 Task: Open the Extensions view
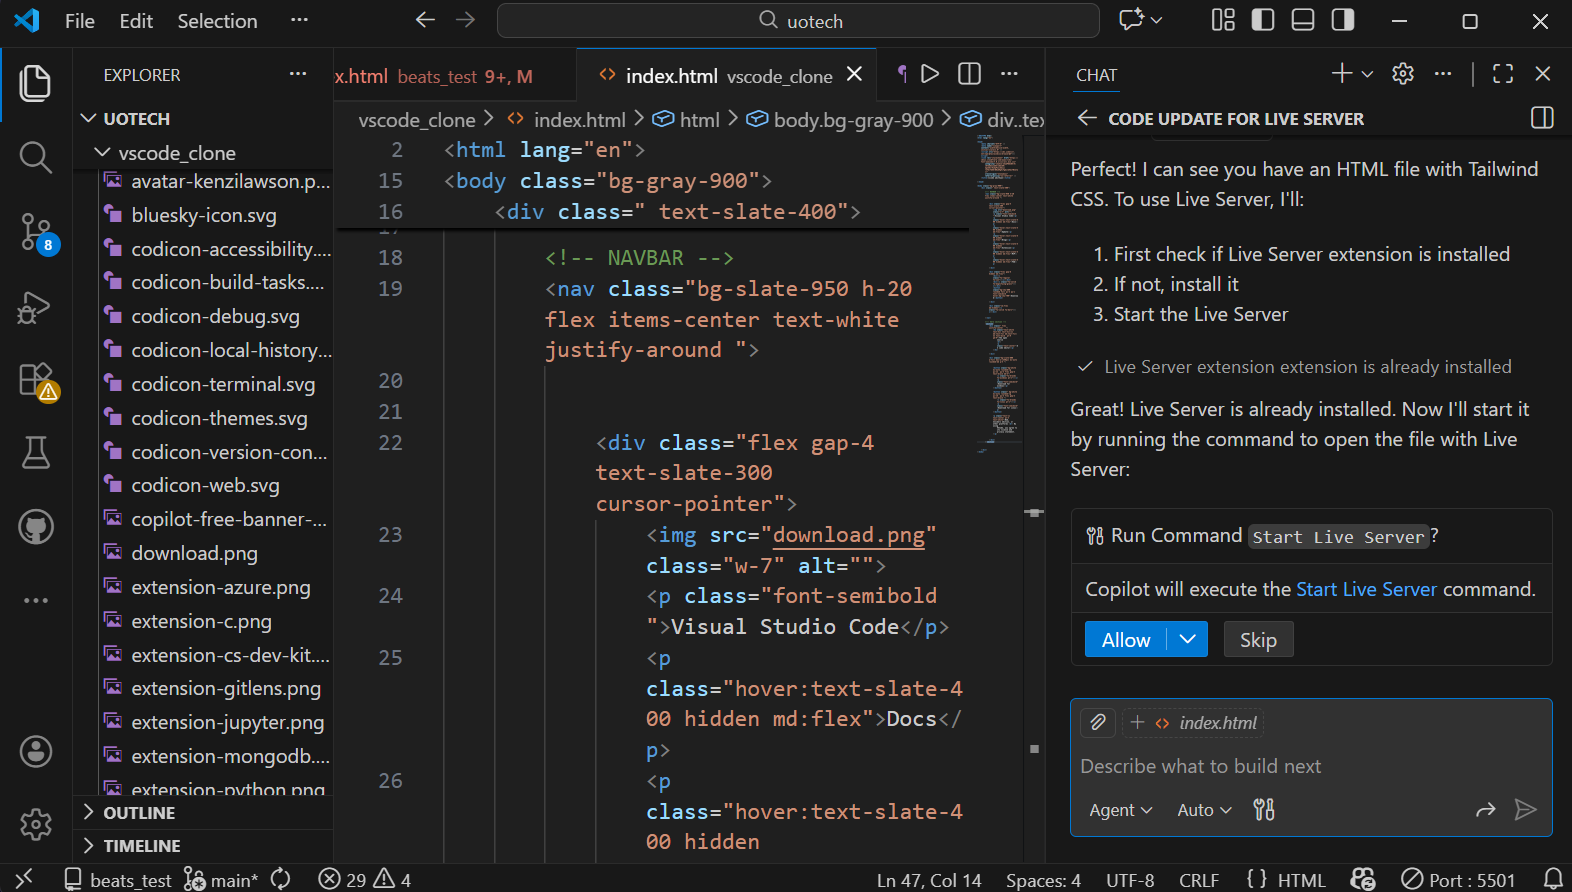pyautogui.click(x=35, y=381)
